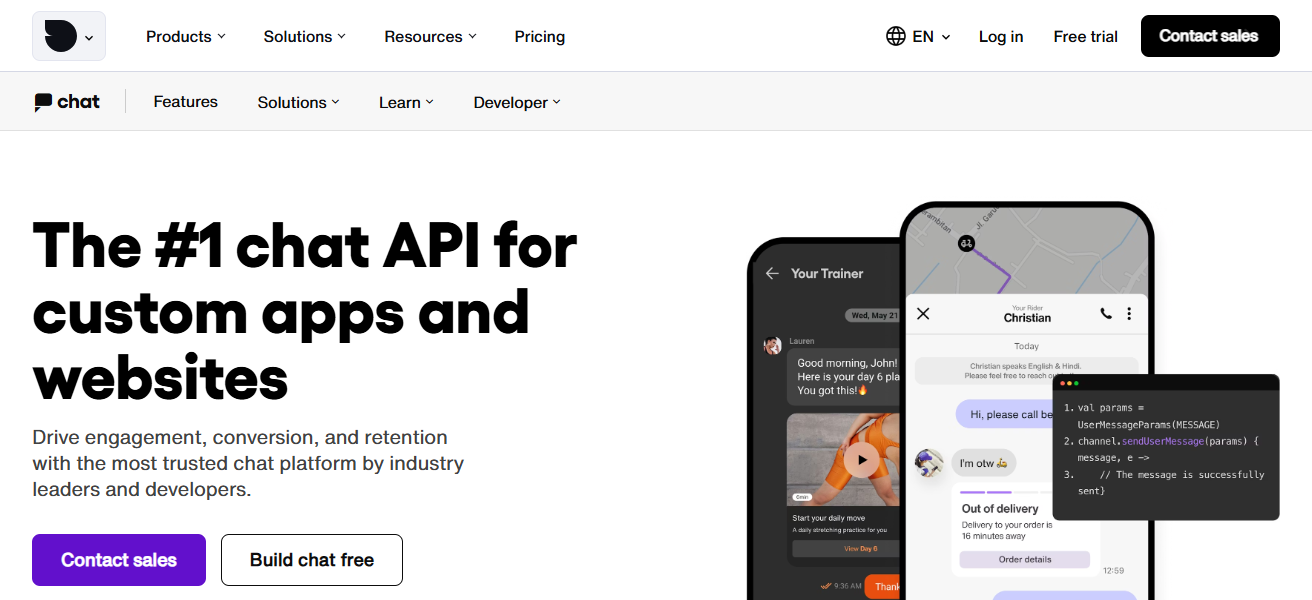Open the Products dropdown menu

(186, 37)
